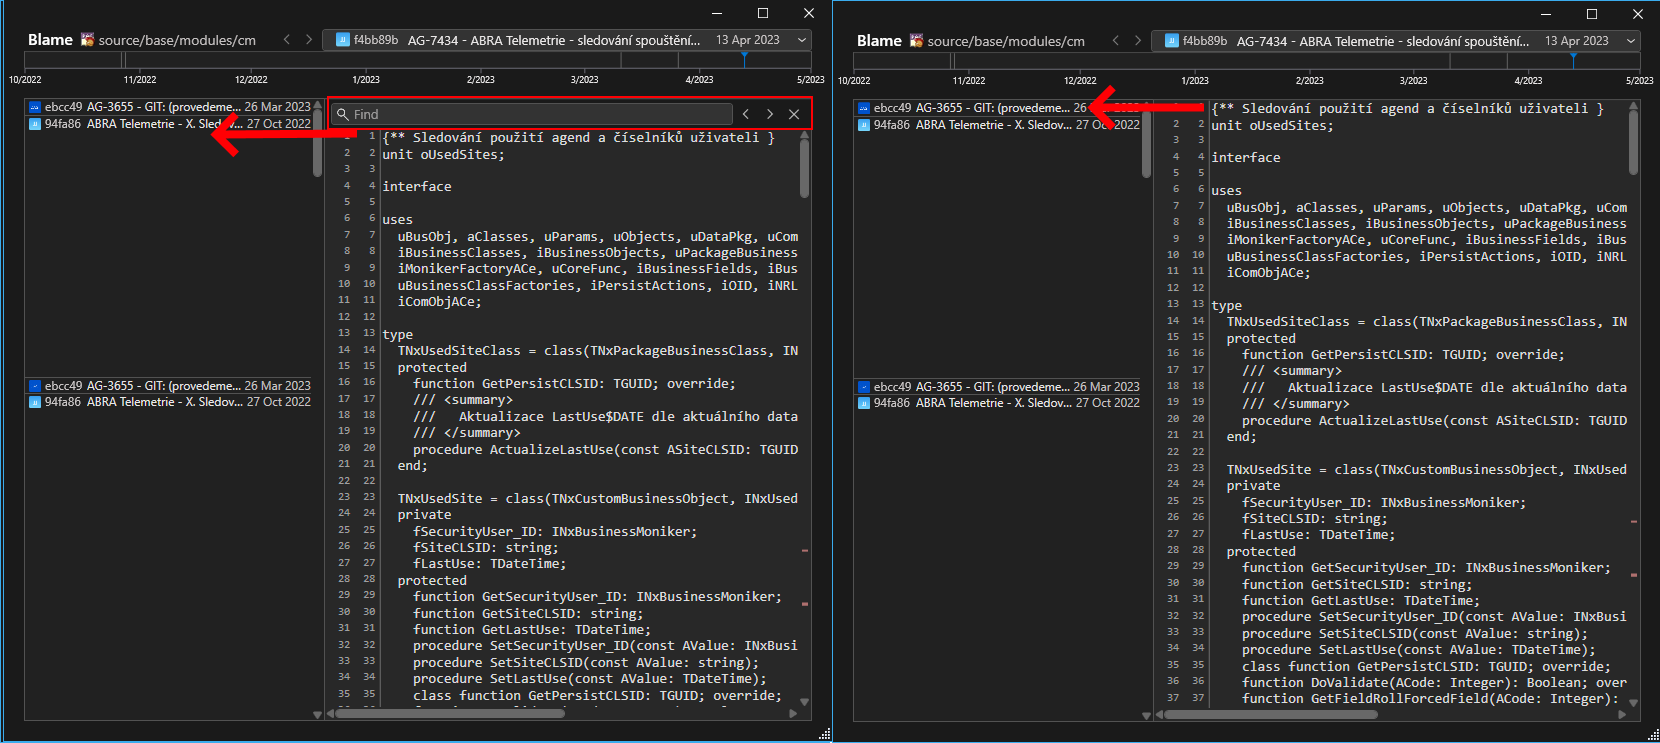The height and width of the screenshot is (743, 1660).
Task: Click 'fSiteCLSID: string;' line in right window
Action: (x=1314, y=518)
